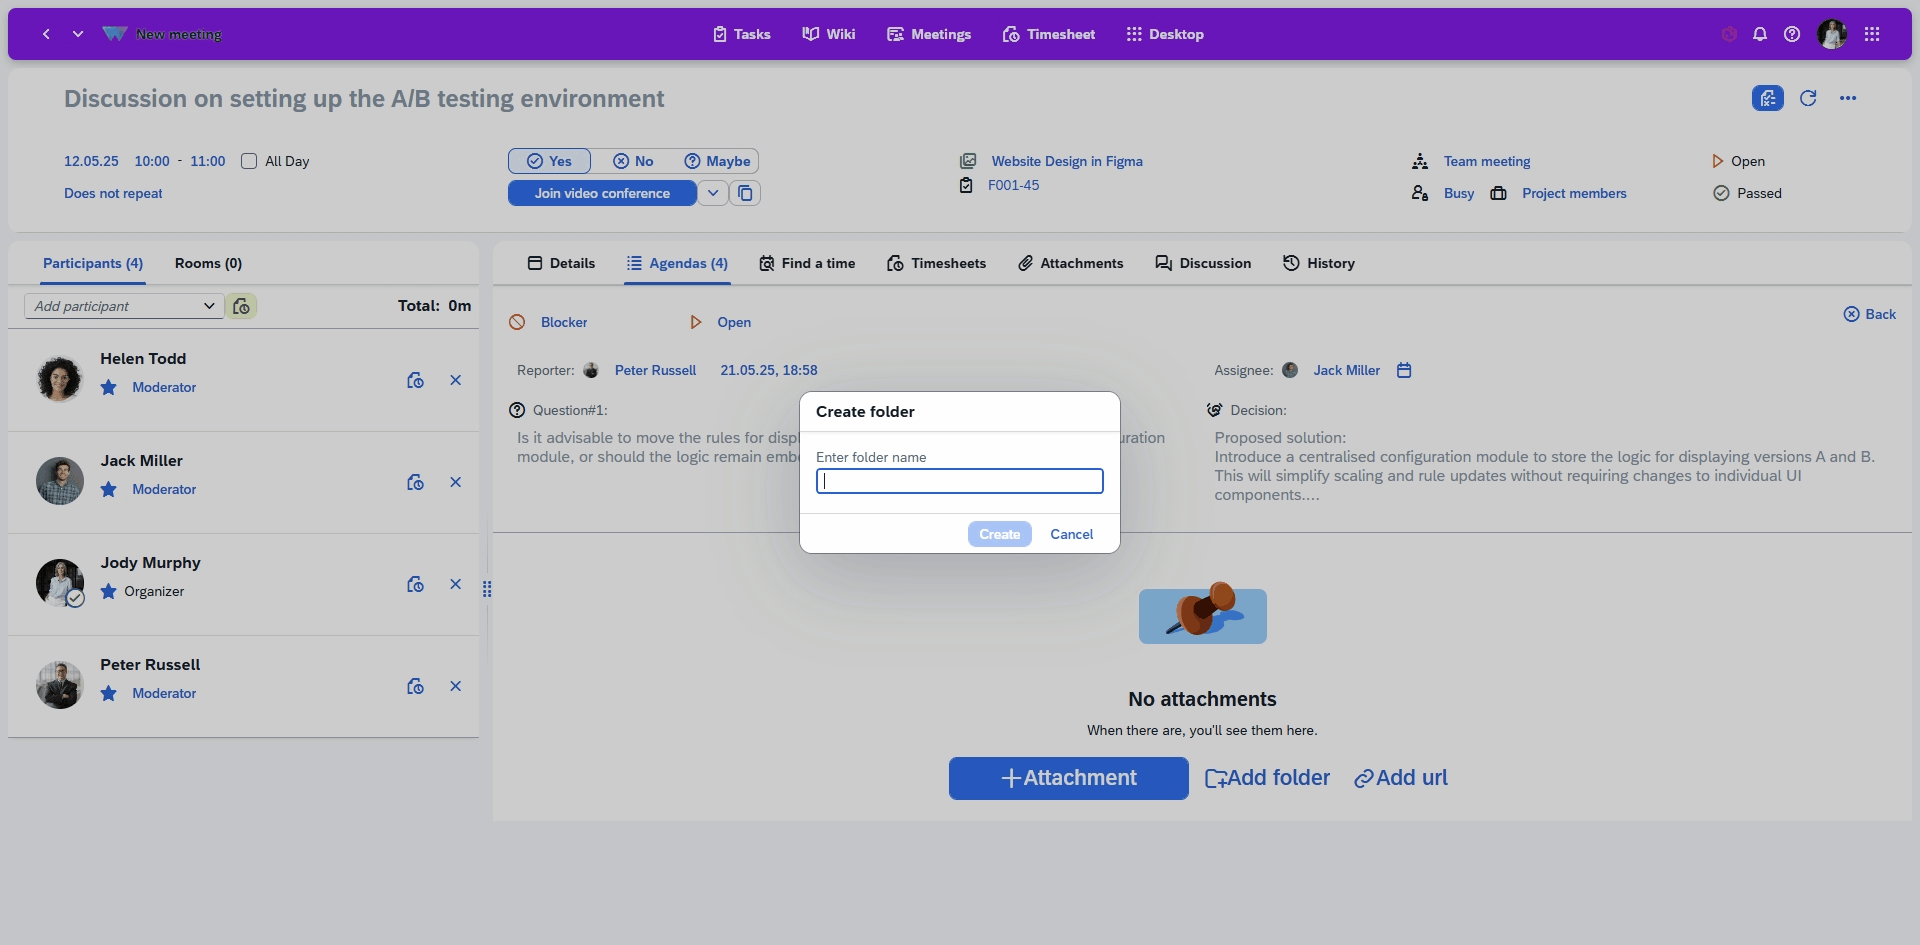This screenshot has width=1920, height=945.
Task: Open the three-dot more options menu
Action: pyautogui.click(x=1848, y=98)
